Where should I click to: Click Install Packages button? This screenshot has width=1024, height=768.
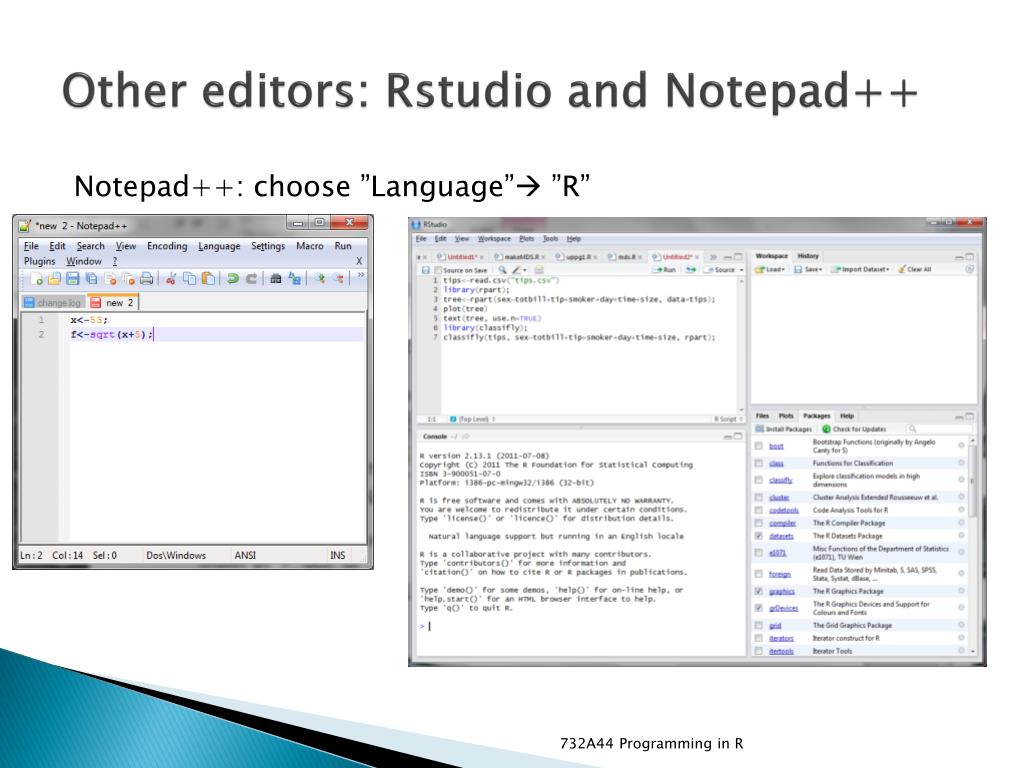coord(784,429)
